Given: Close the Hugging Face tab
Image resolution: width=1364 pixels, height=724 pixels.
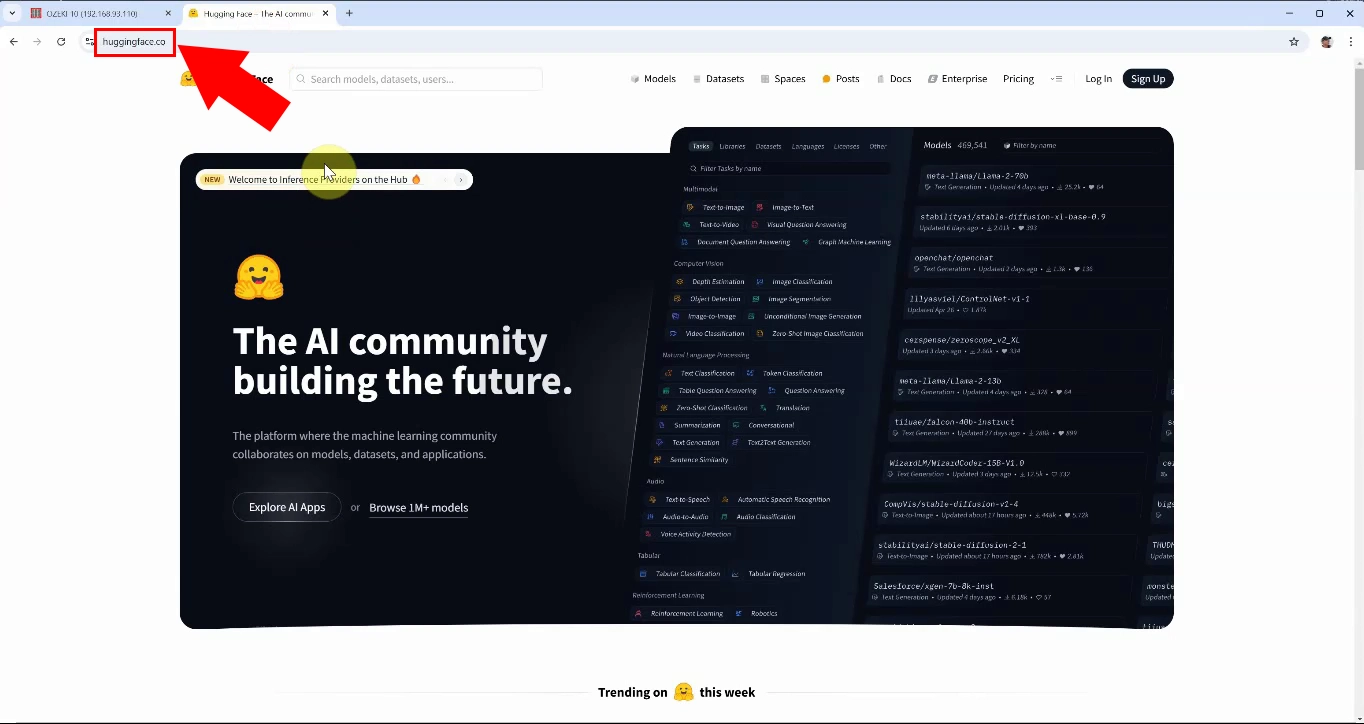Looking at the screenshot, I should [327, 13].
